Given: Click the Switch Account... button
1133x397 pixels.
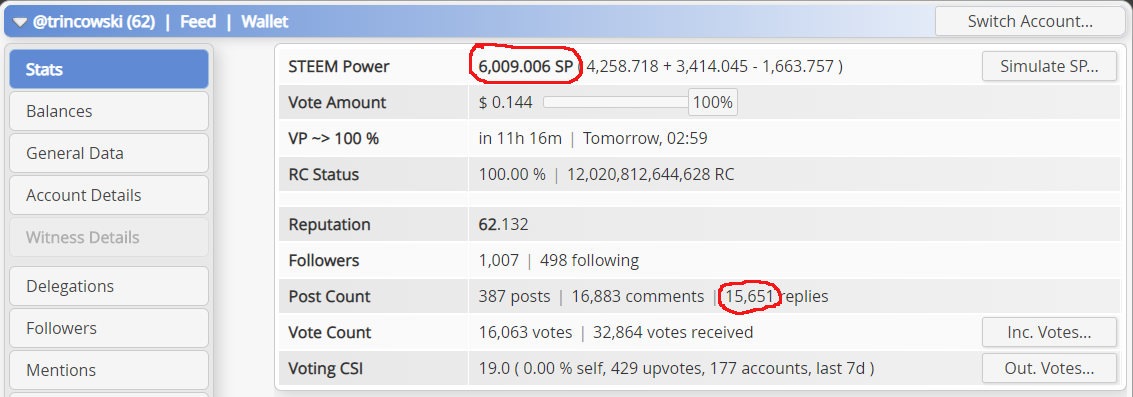Looking at the screenshot, I should pos(1030,21).
